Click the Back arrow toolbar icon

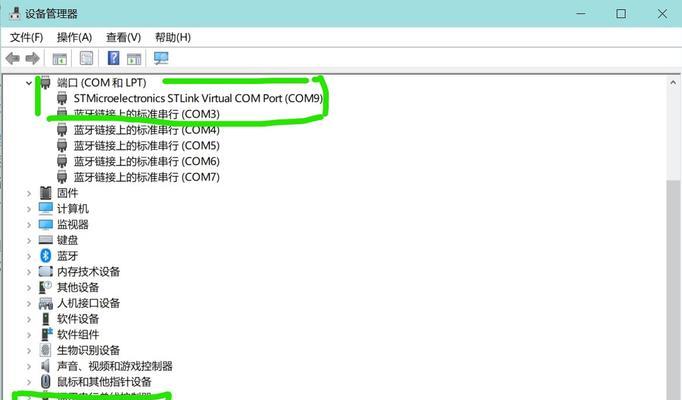[13, 58]
